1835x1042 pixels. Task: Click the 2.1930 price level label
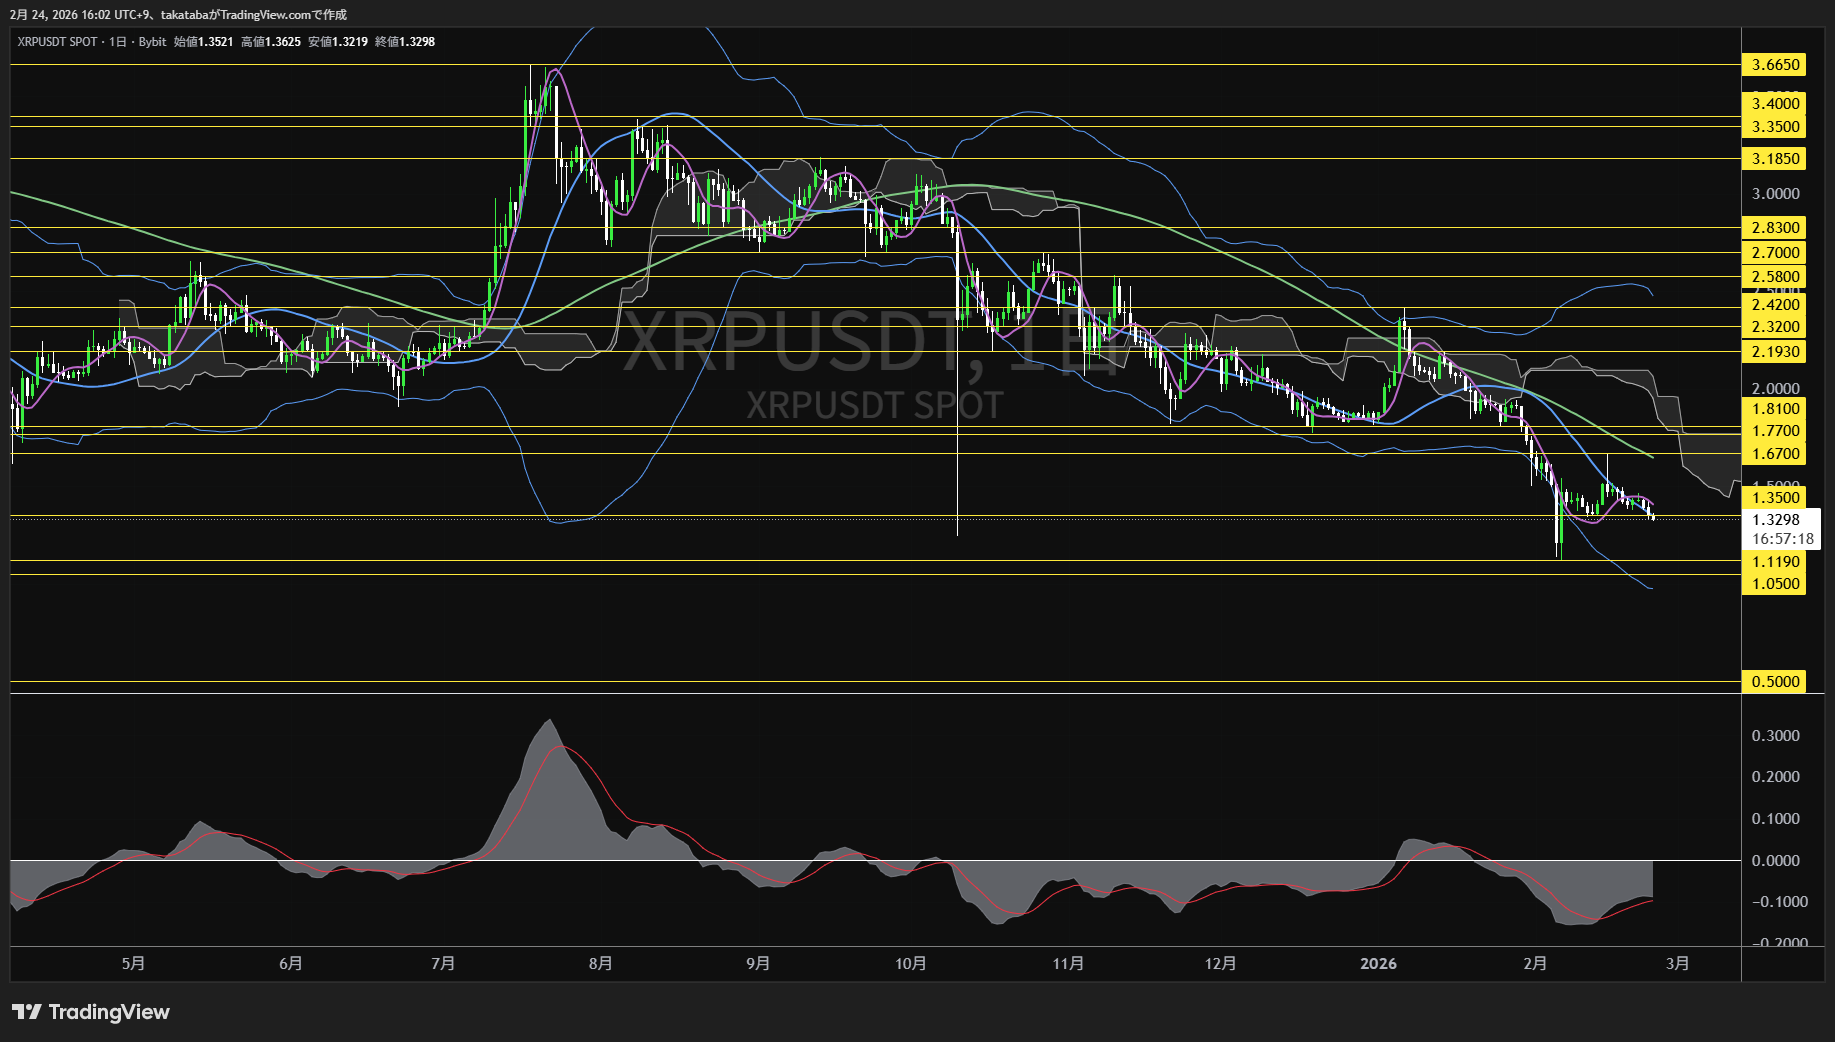coord(1775,352)
